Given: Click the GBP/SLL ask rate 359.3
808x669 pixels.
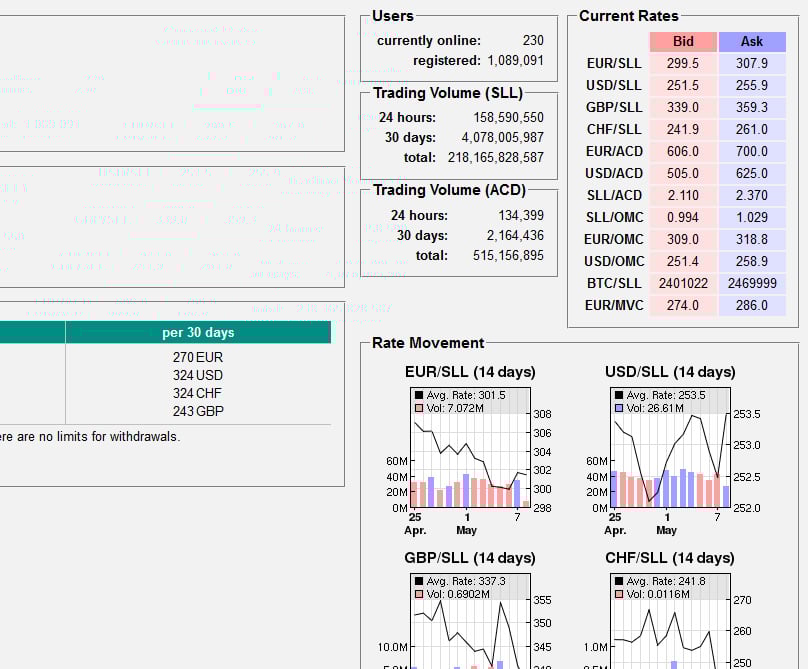Looking at the screenshot, I should click(751, 107).
